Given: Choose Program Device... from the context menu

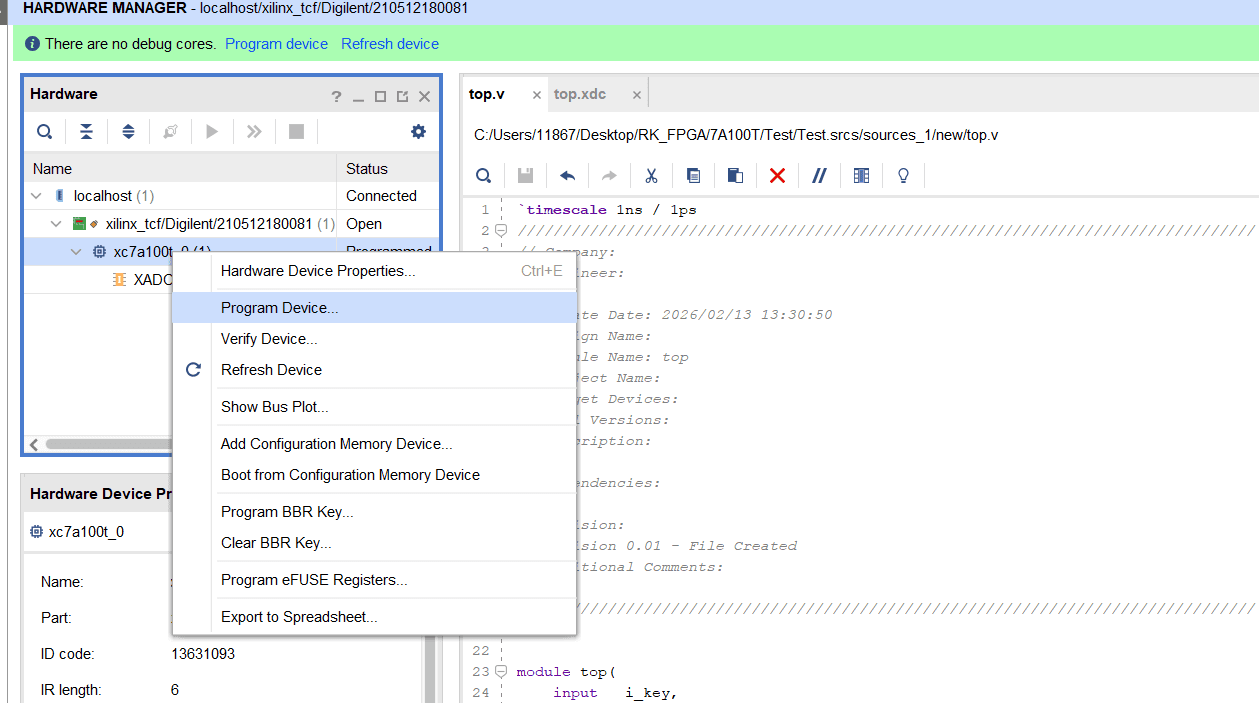Looking at the screenshot, I should tap(280, 308).
